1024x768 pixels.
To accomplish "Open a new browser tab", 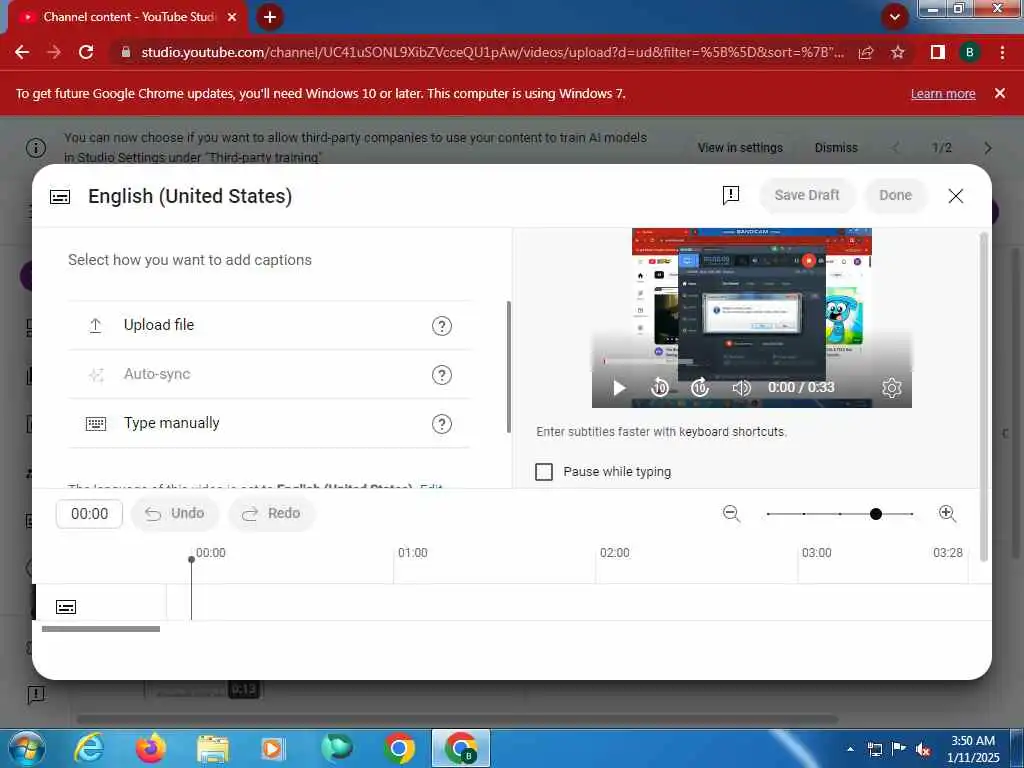I will (270, 17).
